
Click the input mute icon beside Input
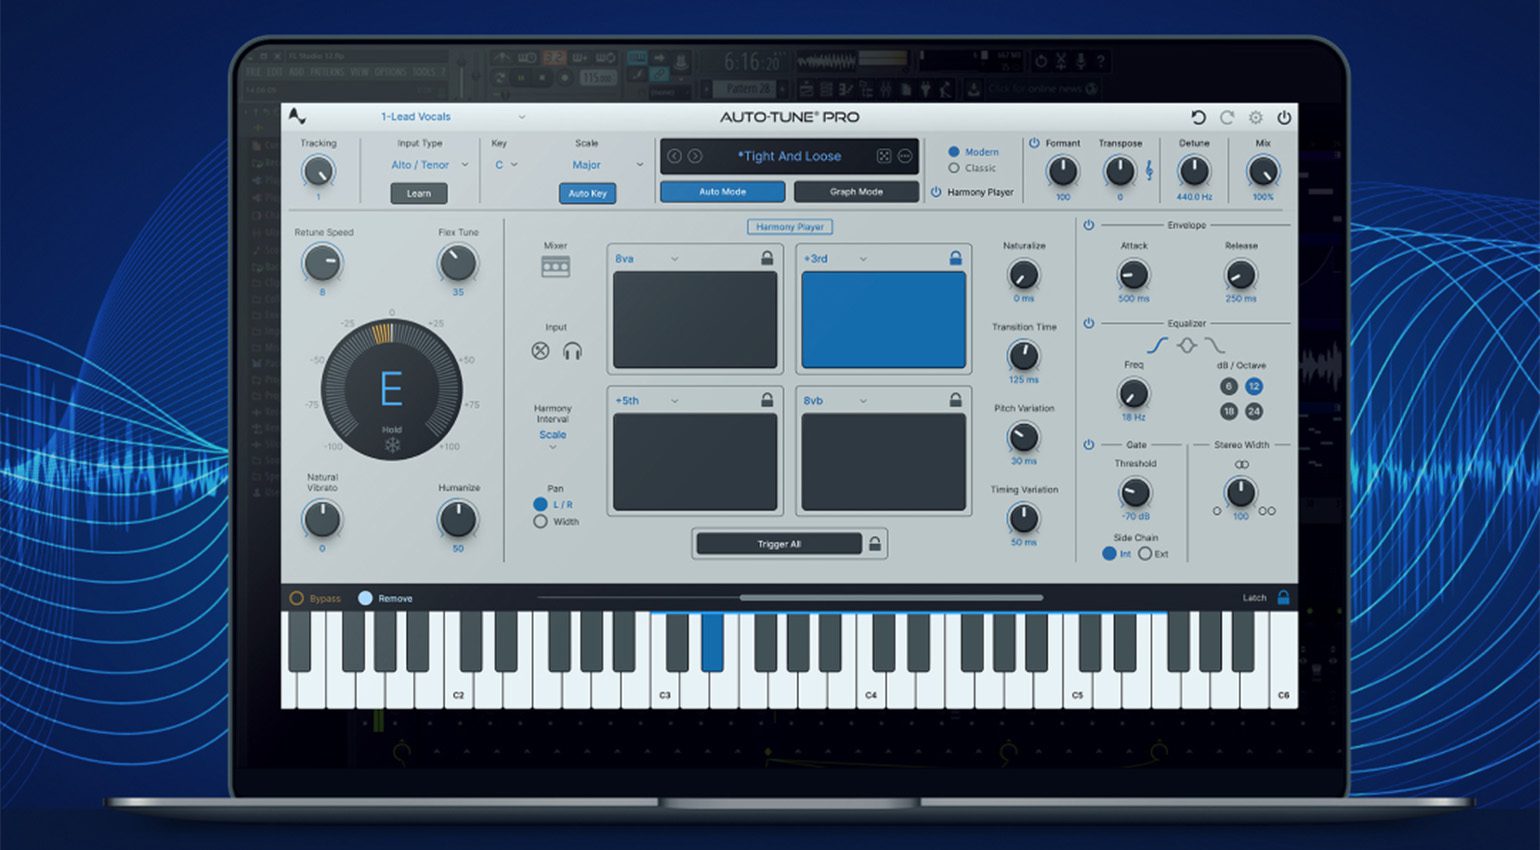(x=540, y=351)
